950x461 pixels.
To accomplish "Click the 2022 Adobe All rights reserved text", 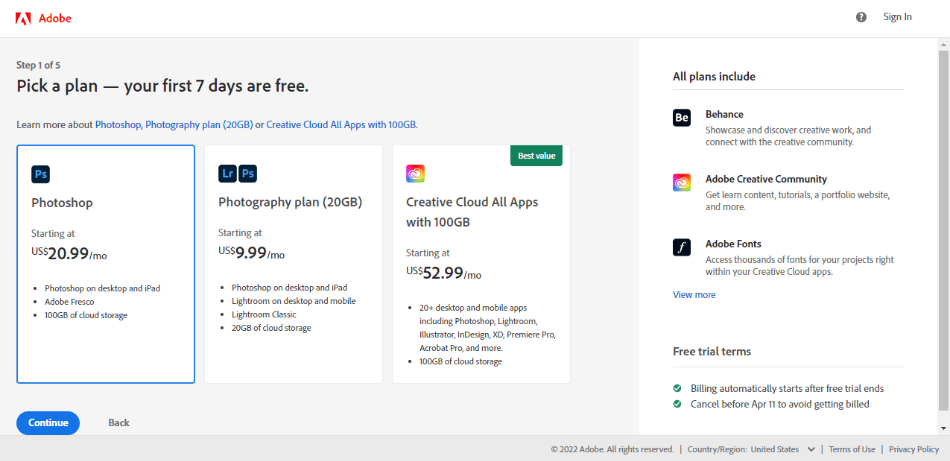I will (x=613, y=449).
